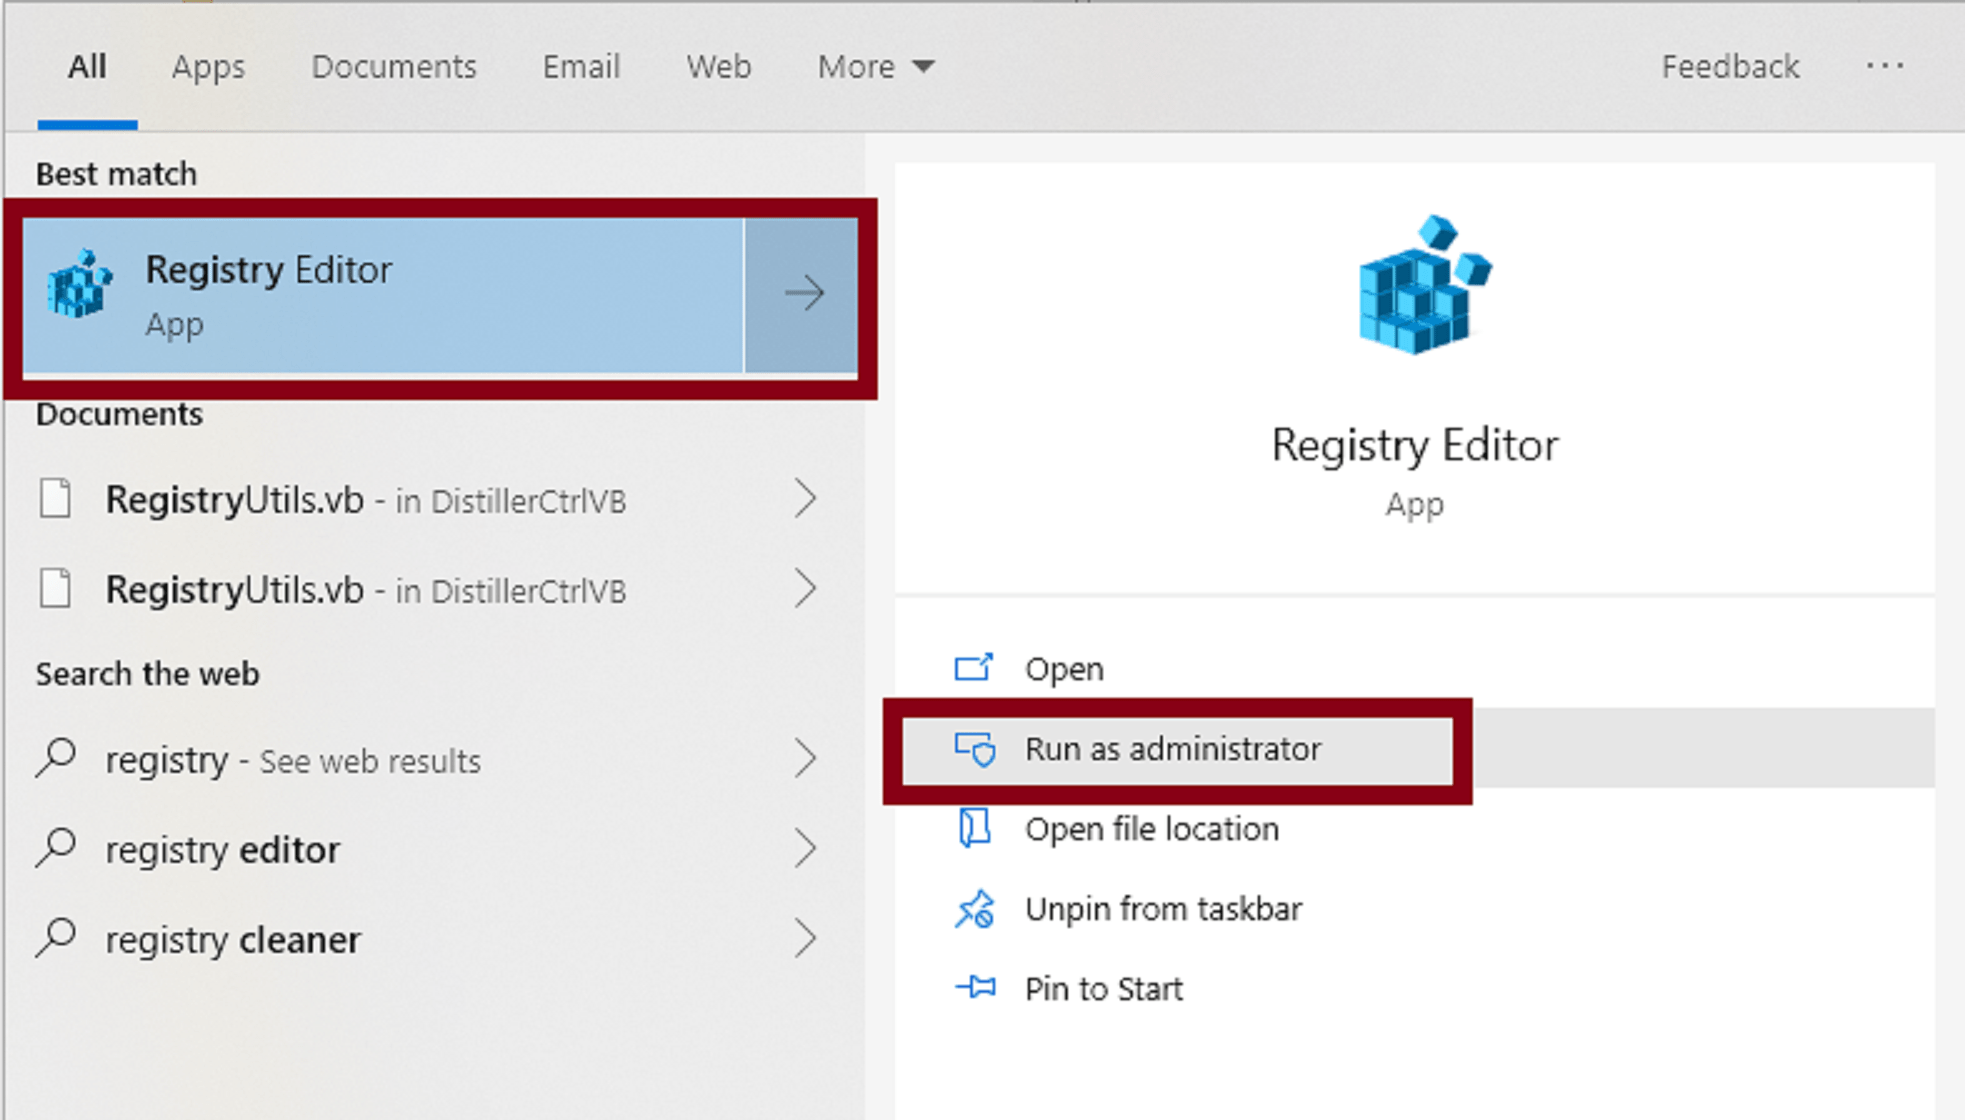This screenshot has width=1965, height=1120.
Task: Click the Feedback link
Action: click(1729, 66)
